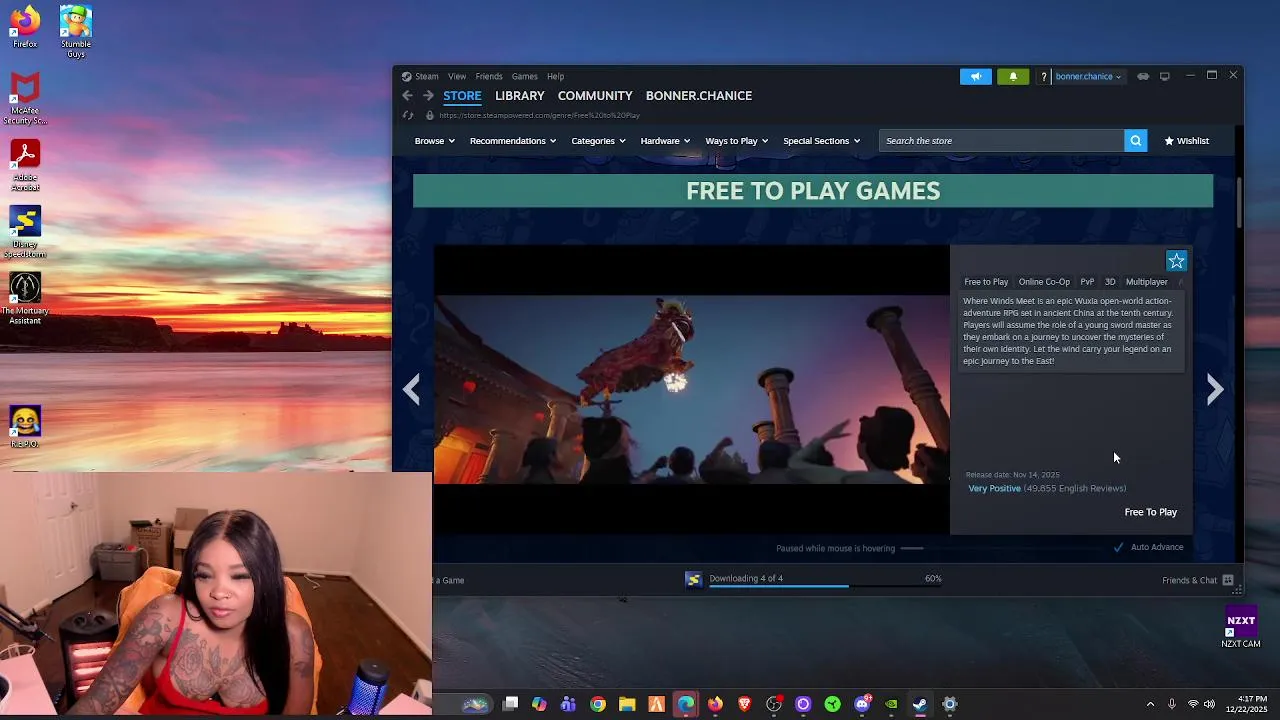Switch to the COMMUNITY tab
1280x720 pixels.
[x=595, y=95]
